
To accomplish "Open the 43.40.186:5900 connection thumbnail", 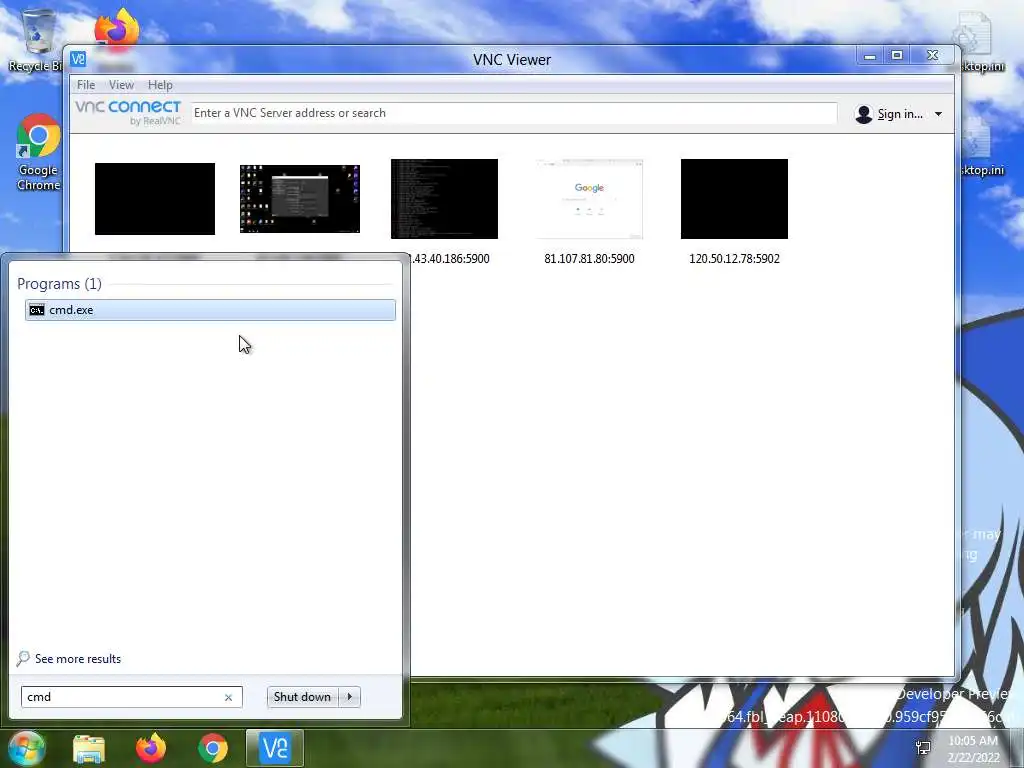I will click(444, 199).
